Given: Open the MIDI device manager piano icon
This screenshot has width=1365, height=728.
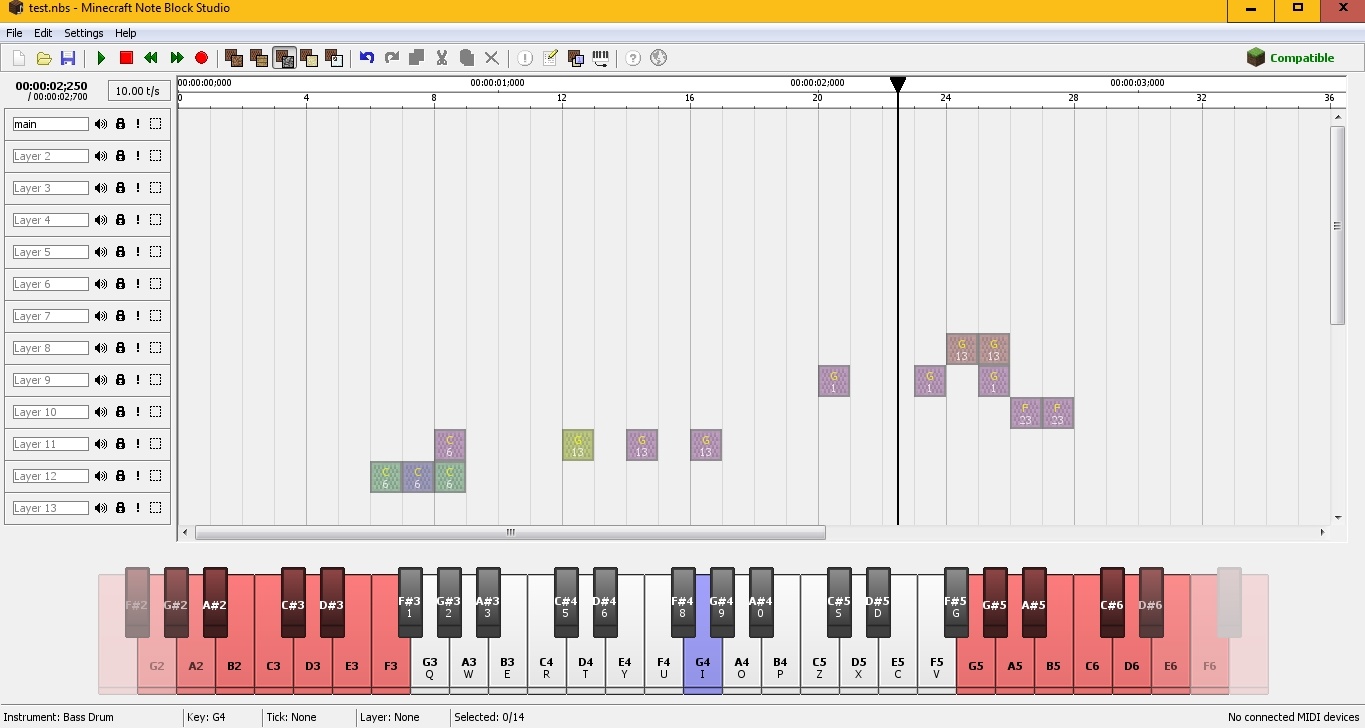Looking at the screenshot, I should pos(601,58).
